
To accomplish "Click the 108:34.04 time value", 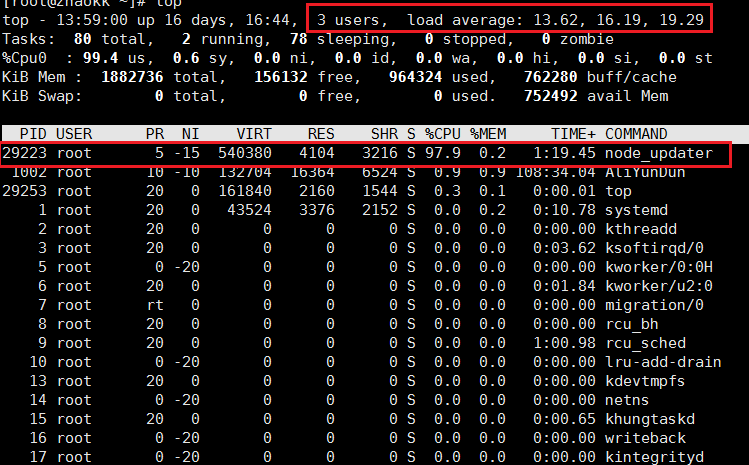I will pyautogui.click(x=556, y=172).
